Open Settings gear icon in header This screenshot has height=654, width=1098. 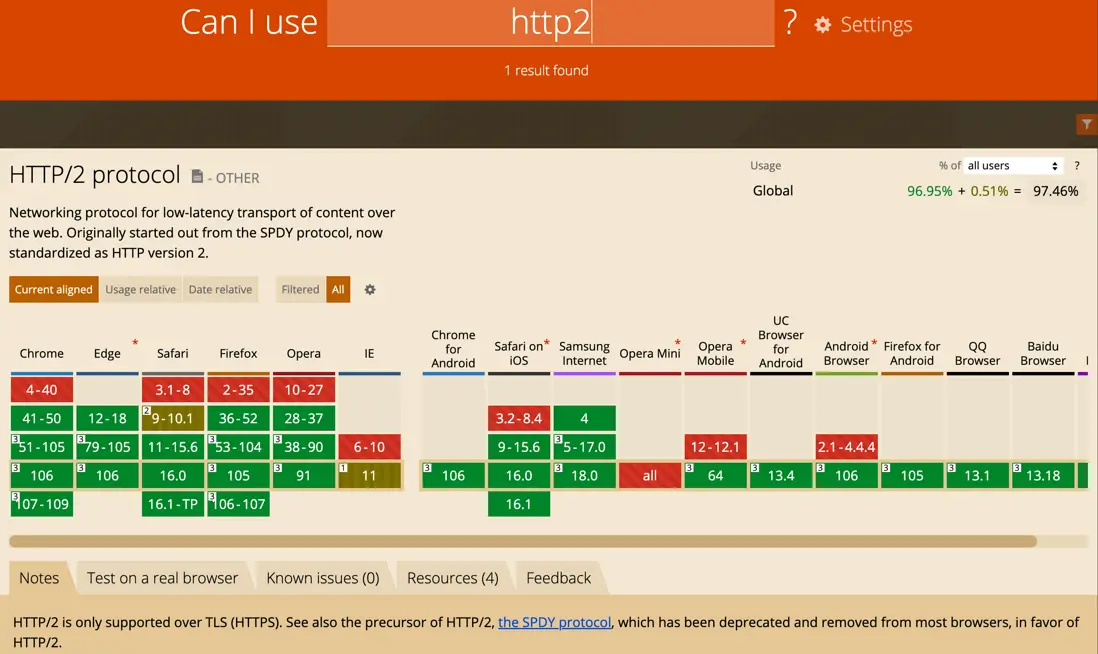(x=823, y=25)
